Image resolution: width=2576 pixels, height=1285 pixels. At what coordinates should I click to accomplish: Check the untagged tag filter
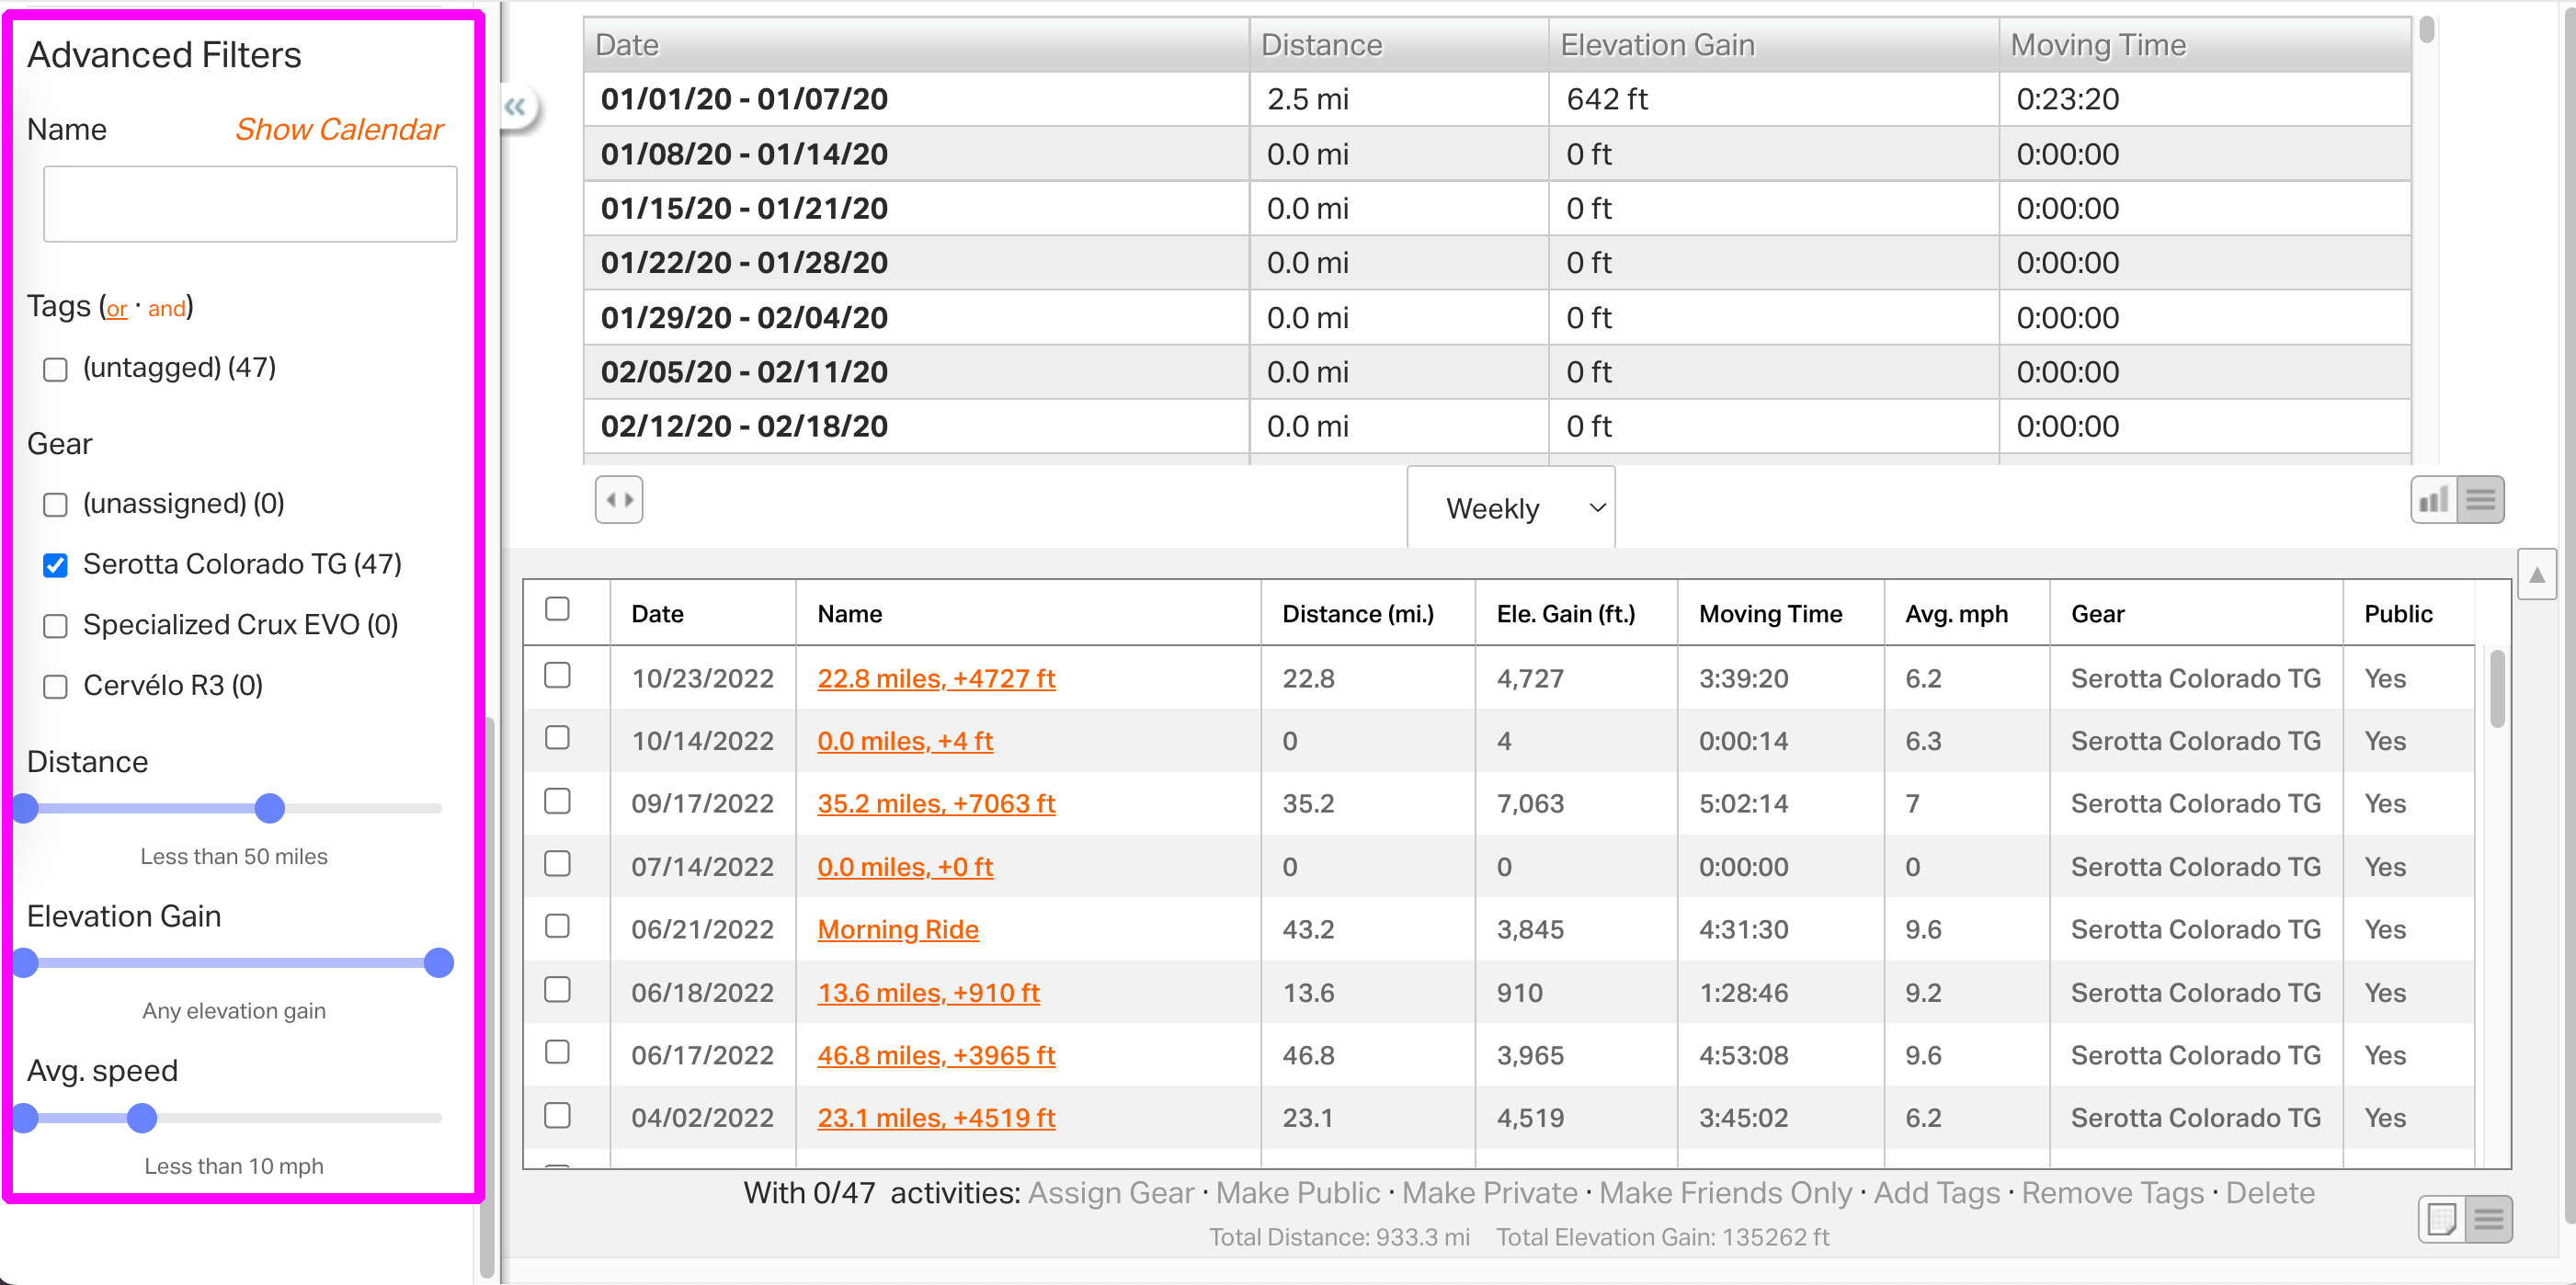coord(56,369)
